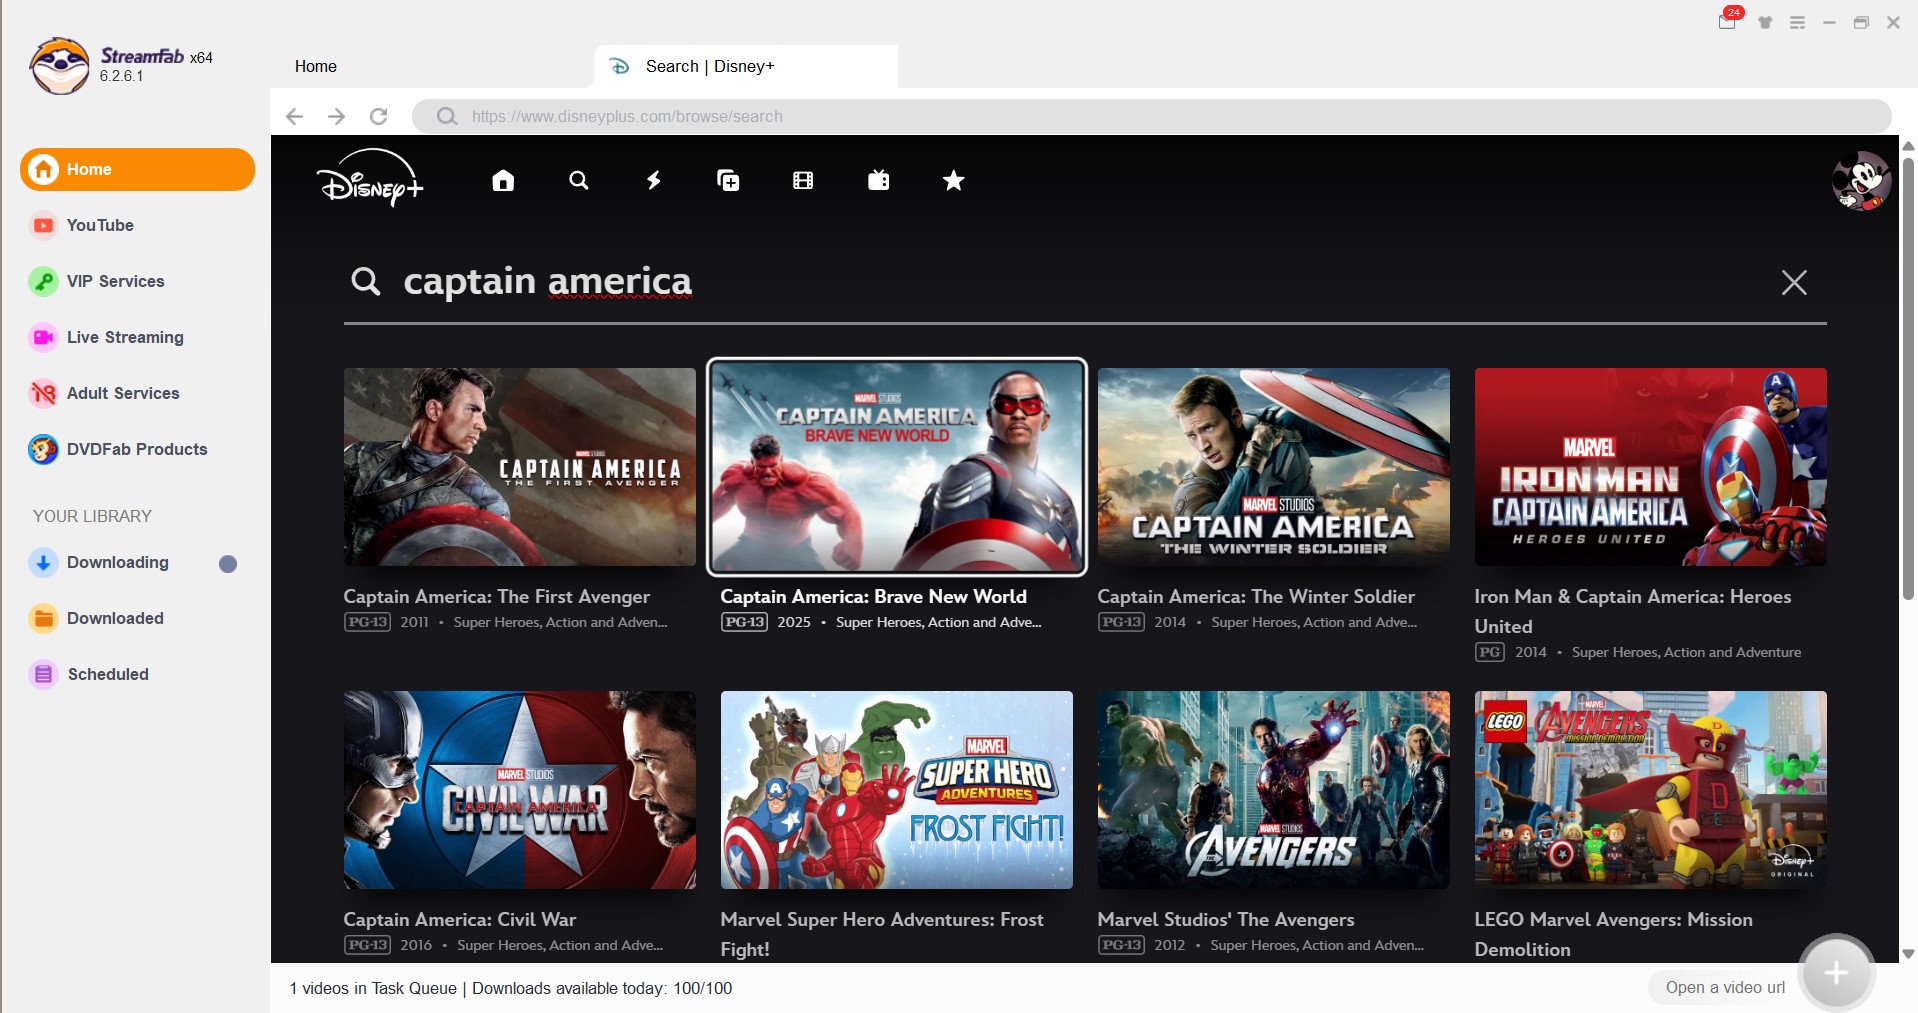This screenshot has width=1918, height=1013.
Task: Click the browser back arrow
Action: coord(294,116)
